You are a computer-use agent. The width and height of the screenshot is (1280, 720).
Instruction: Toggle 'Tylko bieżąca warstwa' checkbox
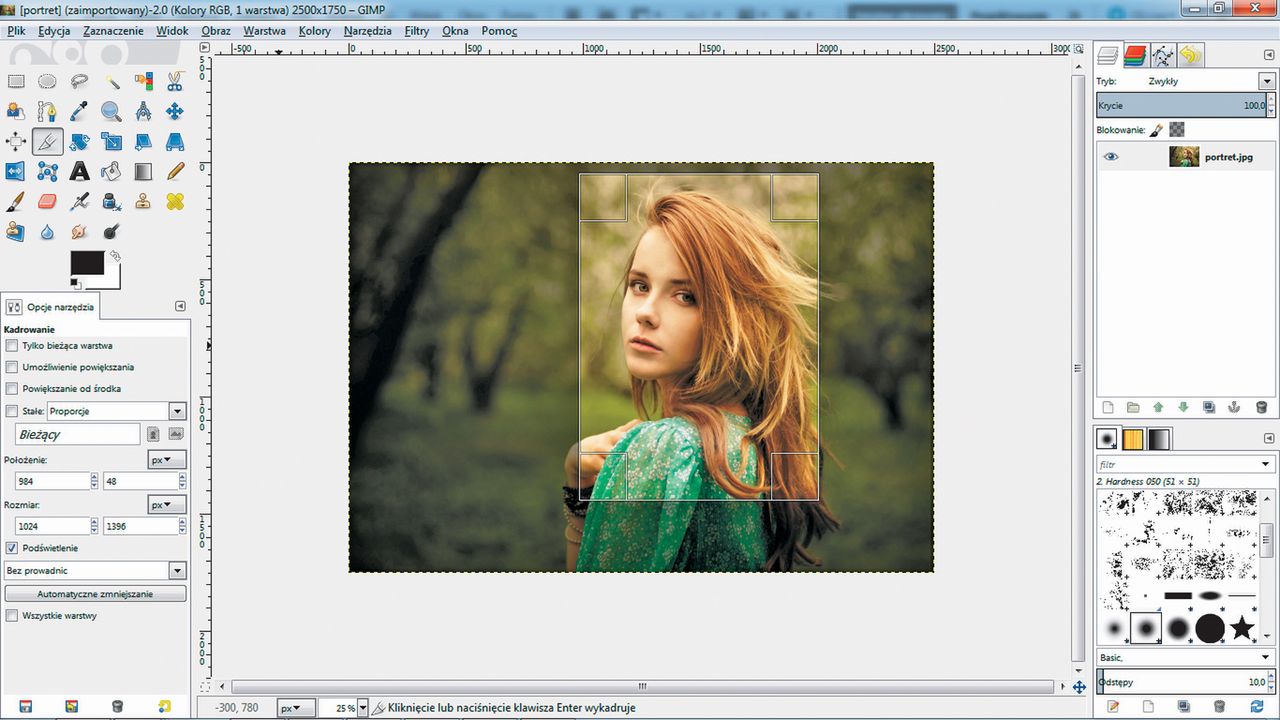12,346
